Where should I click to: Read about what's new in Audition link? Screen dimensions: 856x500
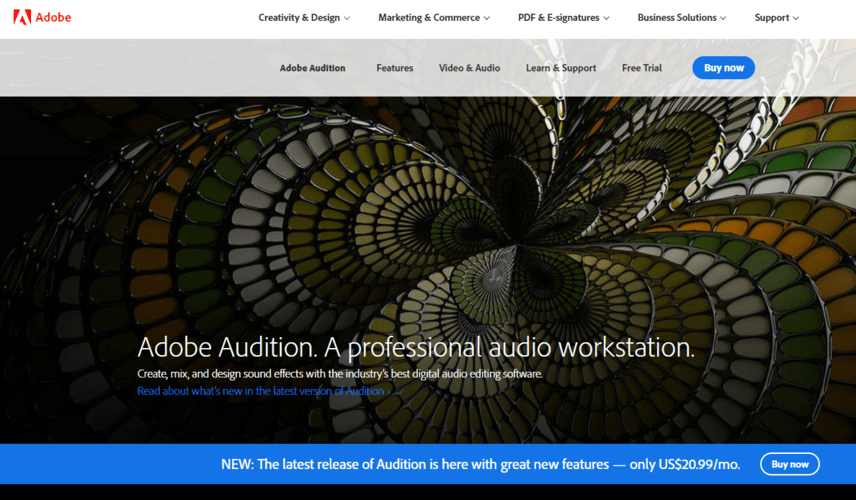point(264,391)
